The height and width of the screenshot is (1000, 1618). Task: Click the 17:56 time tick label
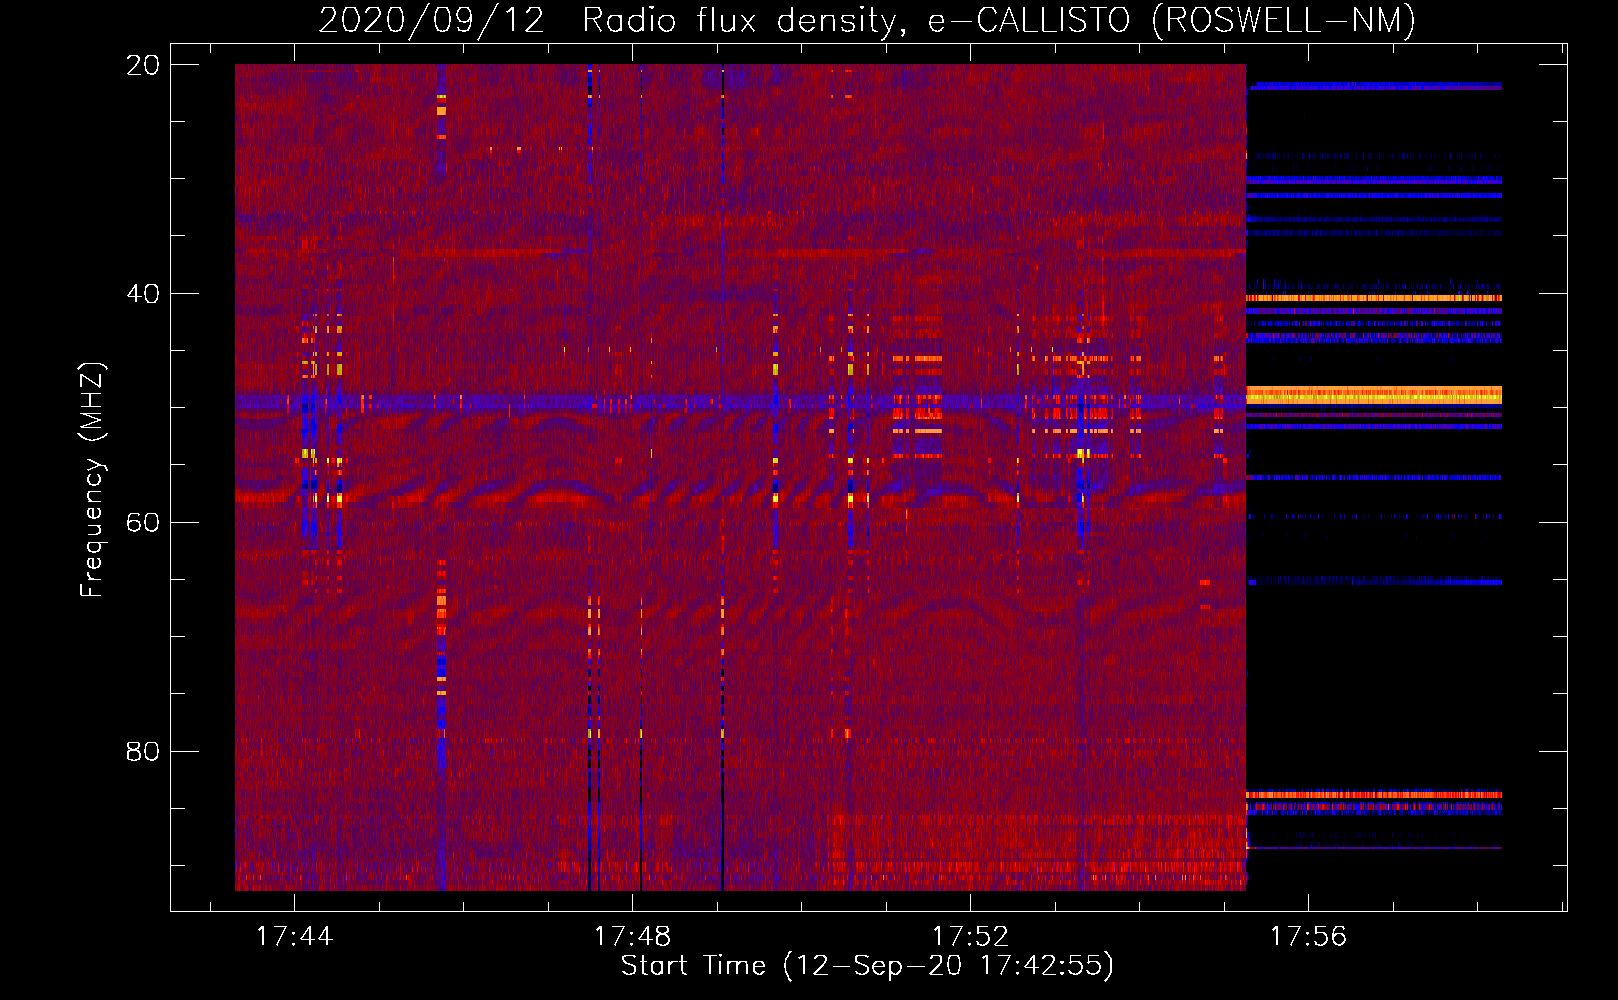[1308, 937]
